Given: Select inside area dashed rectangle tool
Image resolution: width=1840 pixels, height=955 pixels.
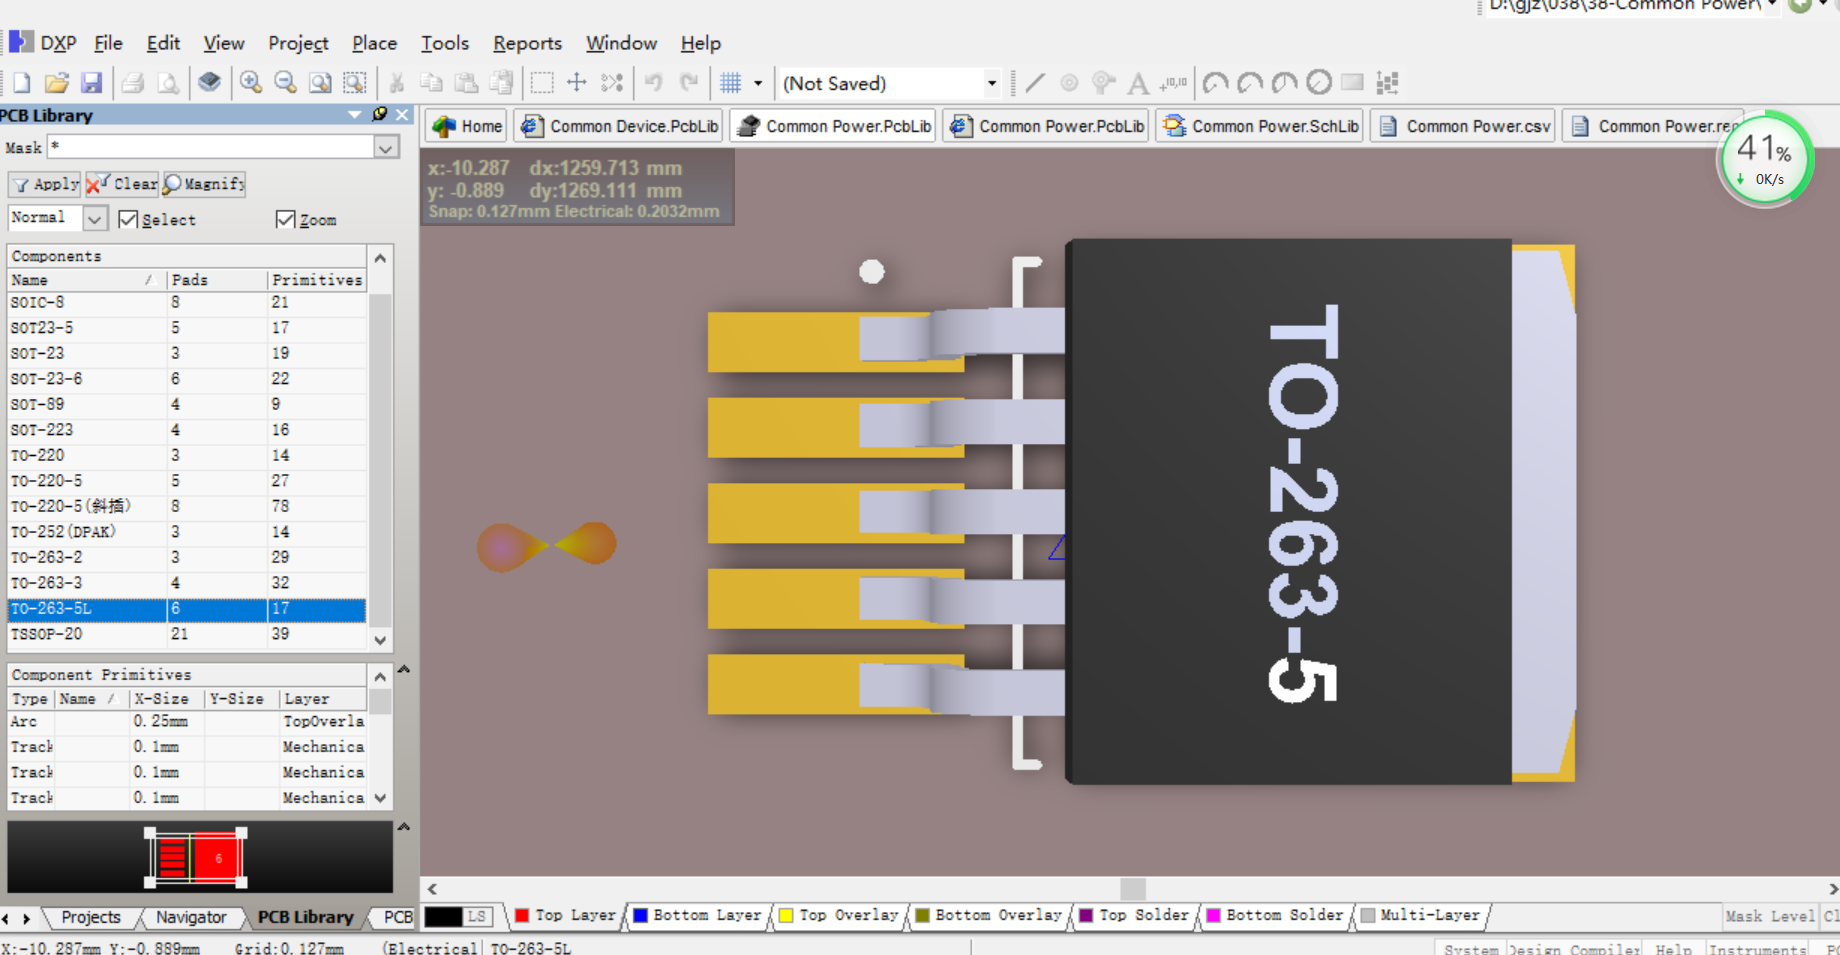Looking at the screenshot, I should pyautogui.click(x=542, y=83).
